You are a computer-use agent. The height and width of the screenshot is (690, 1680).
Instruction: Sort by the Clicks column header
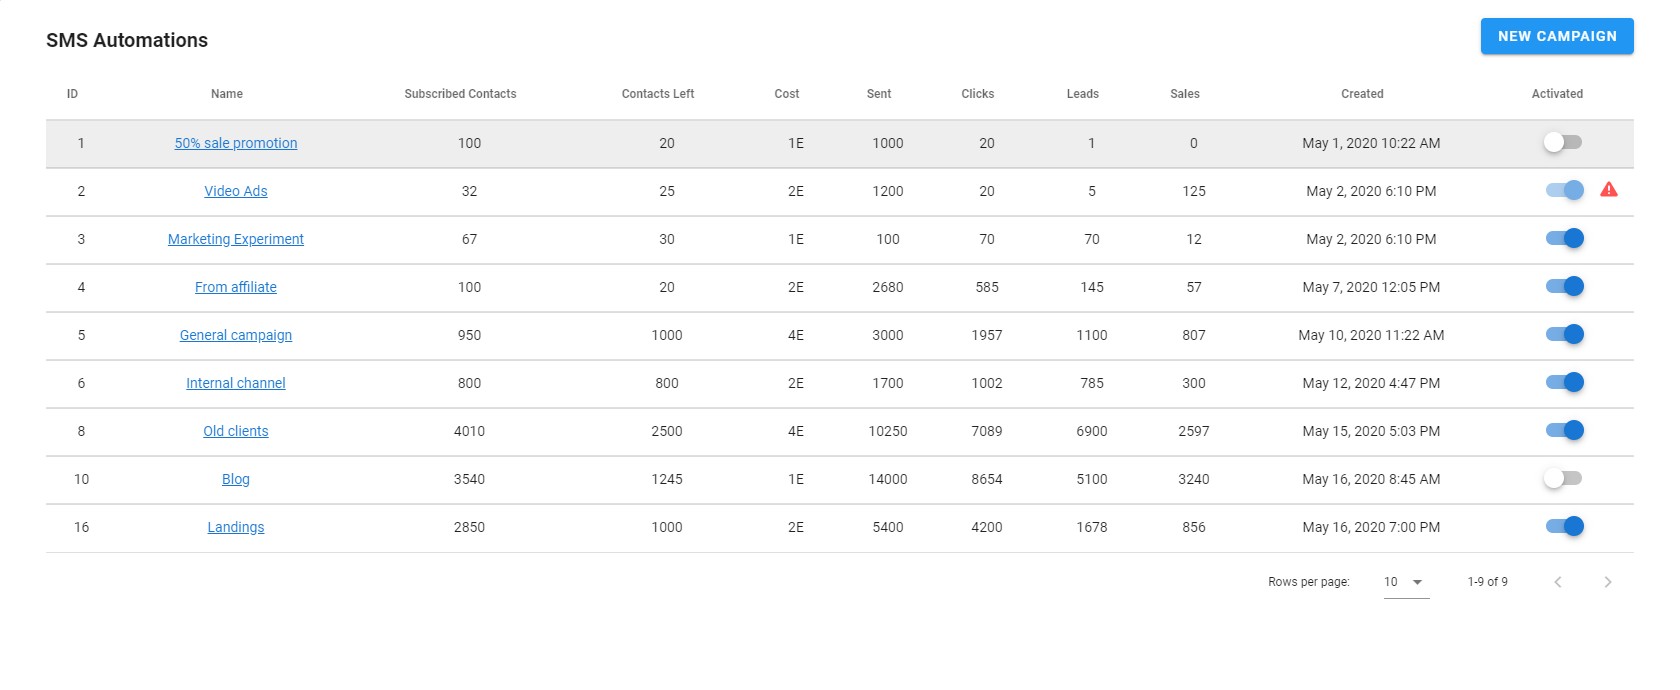(977, 94)
